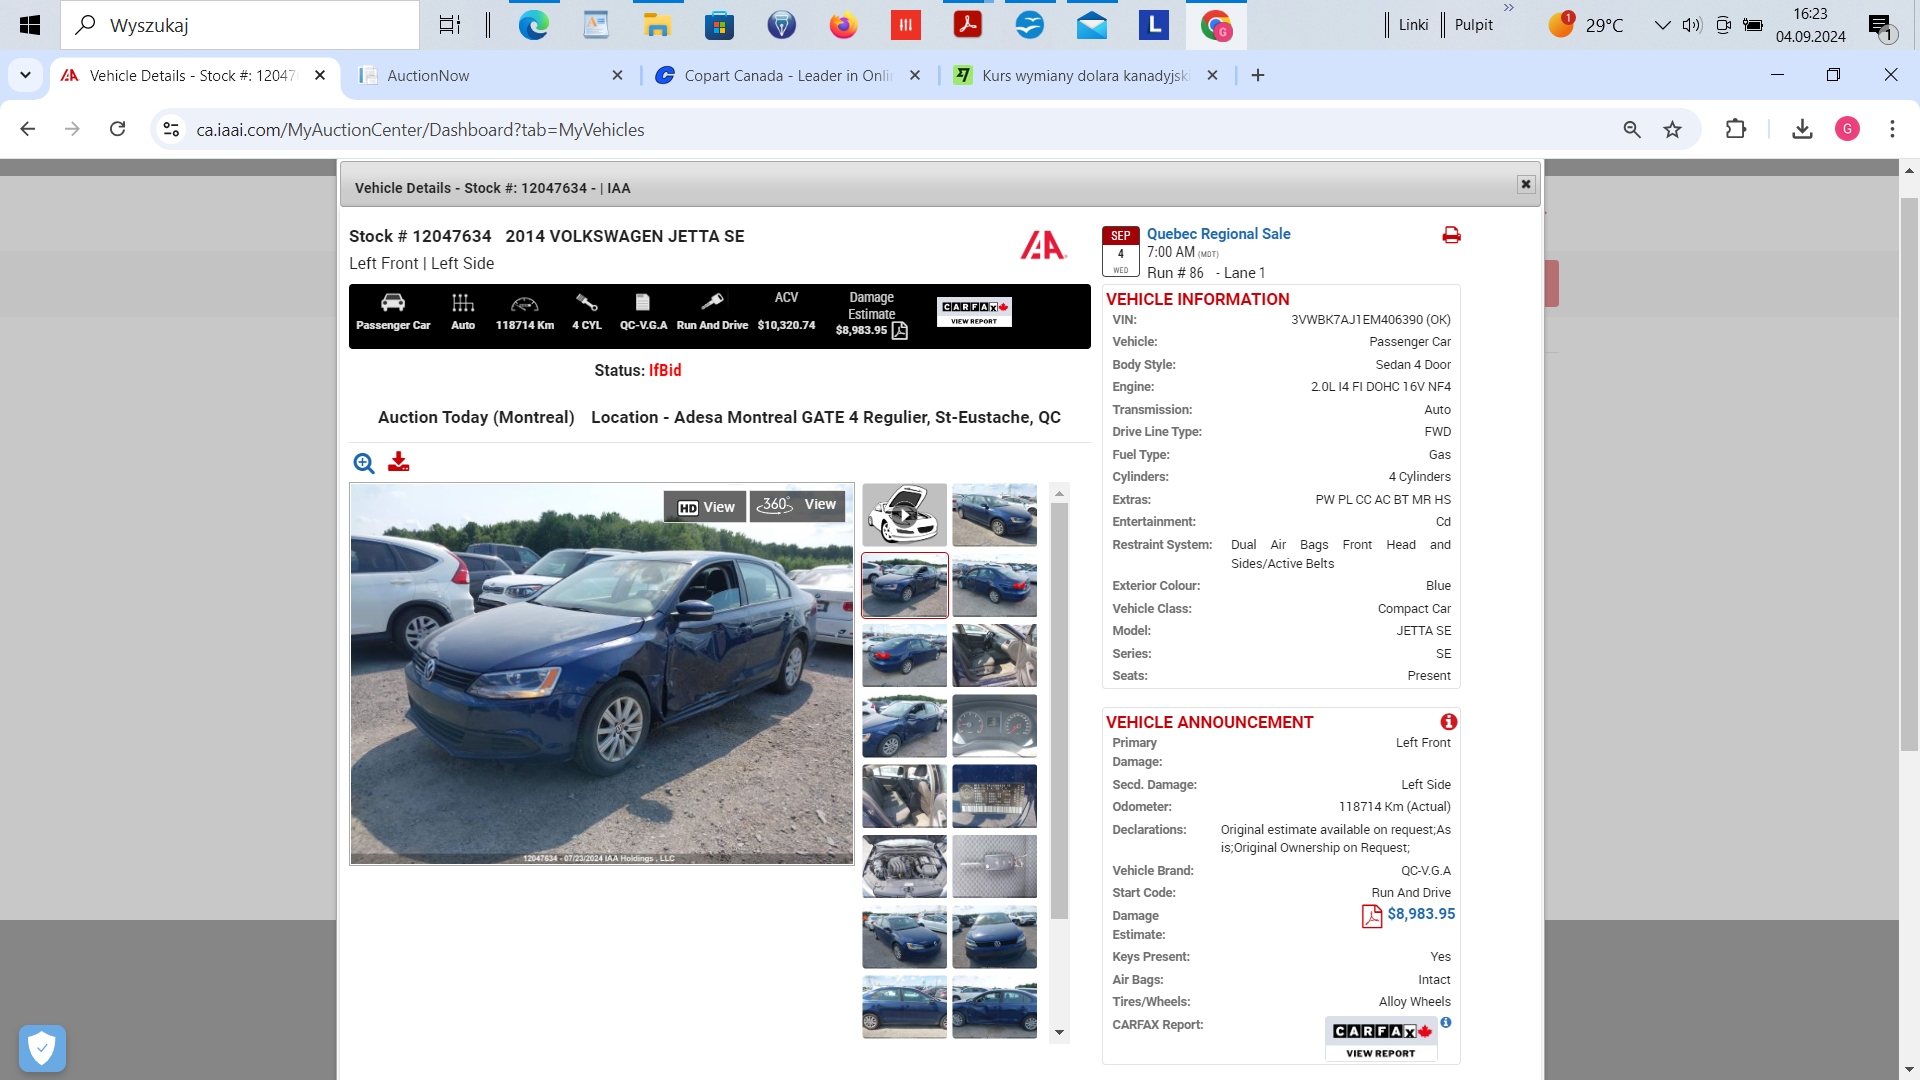Play the engine video thumbnail
Screen dimensions: 1920x1080
click(x=904, y=515)
